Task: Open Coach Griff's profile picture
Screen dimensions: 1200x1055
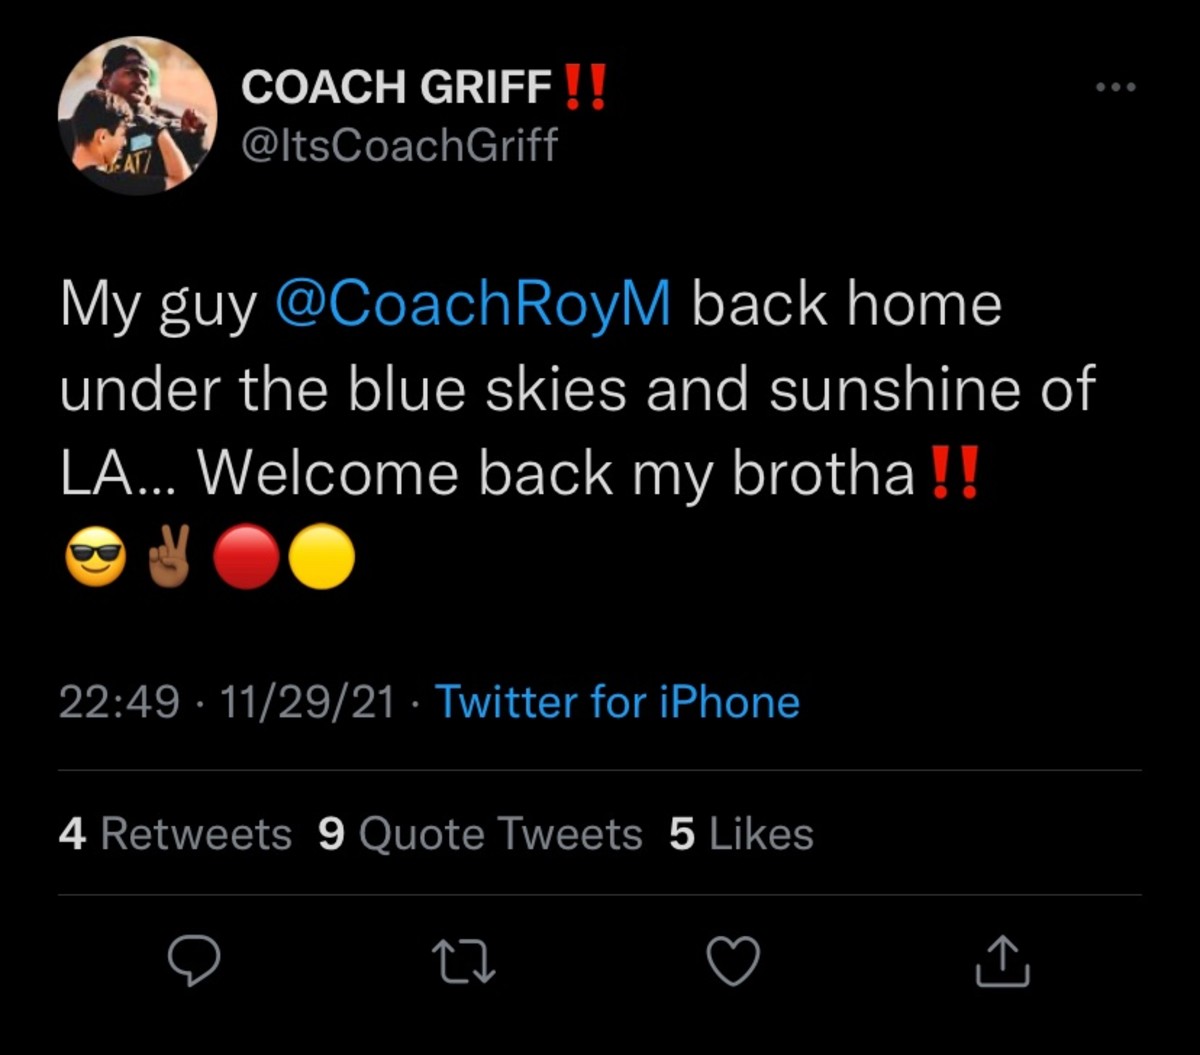Action: 137,116
